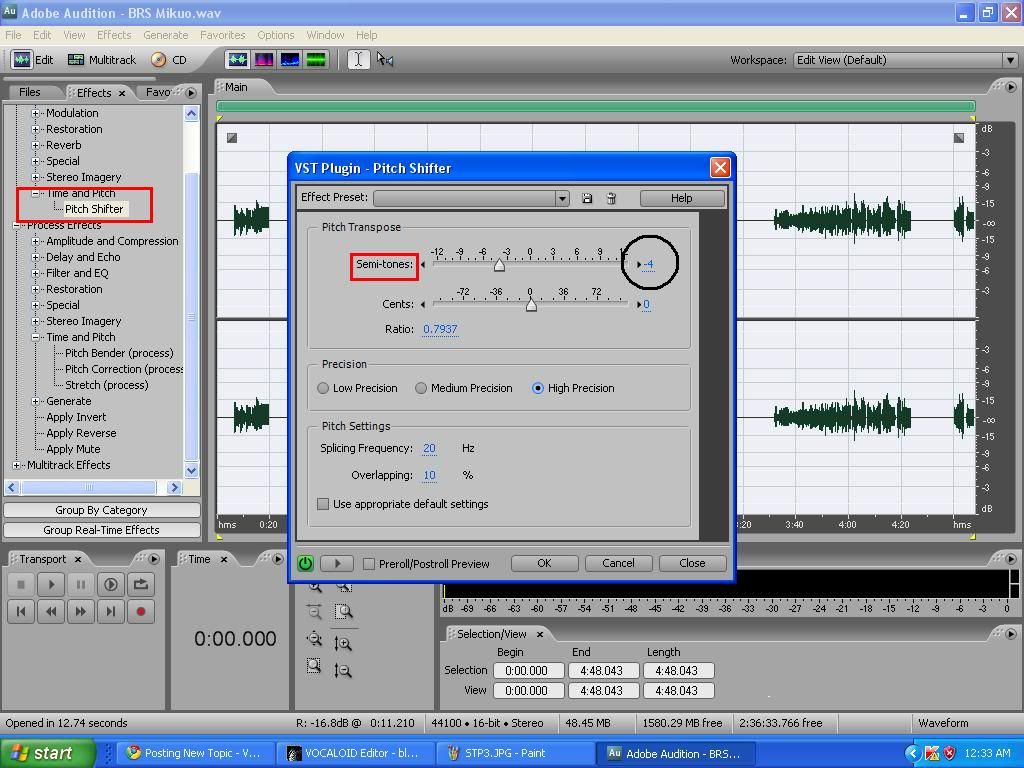Image resolution: width=1024 pixels, height=768 pixels.
Task: Fast forward transport button
Action: pos(81,612)
